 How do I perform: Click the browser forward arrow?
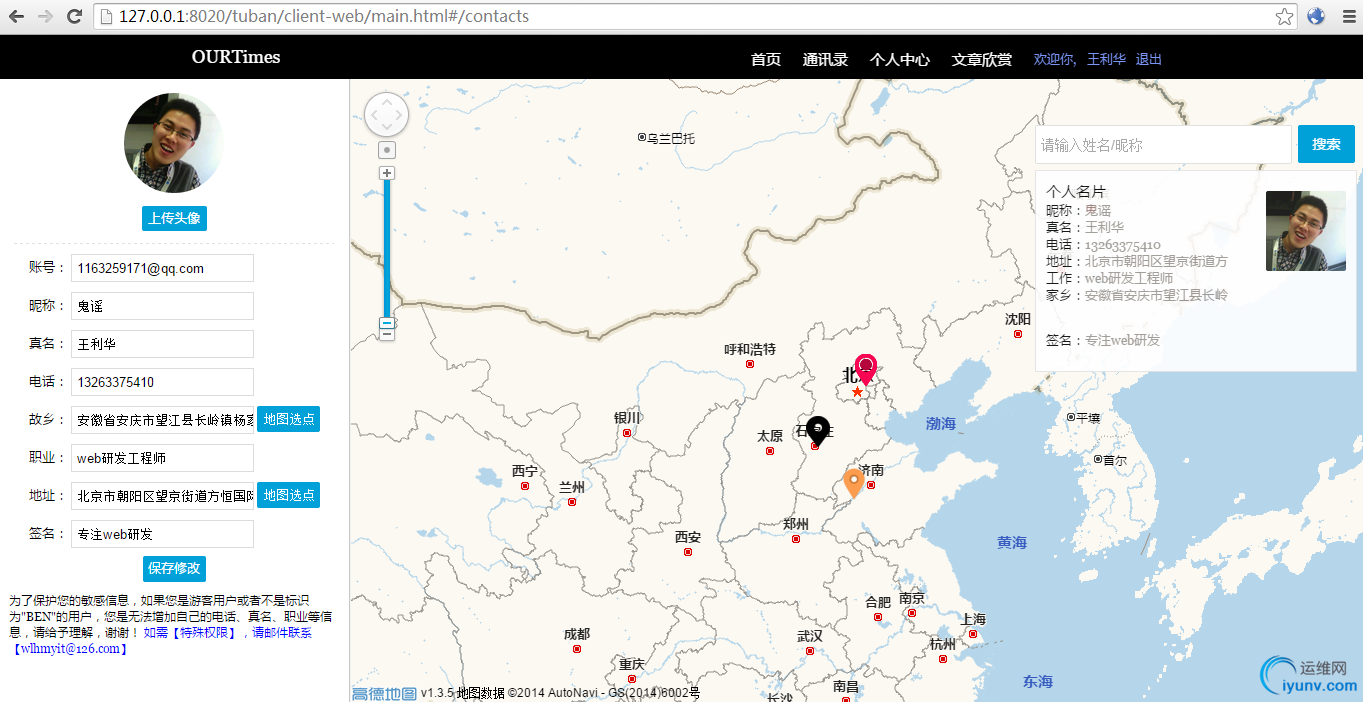[45, 16]
